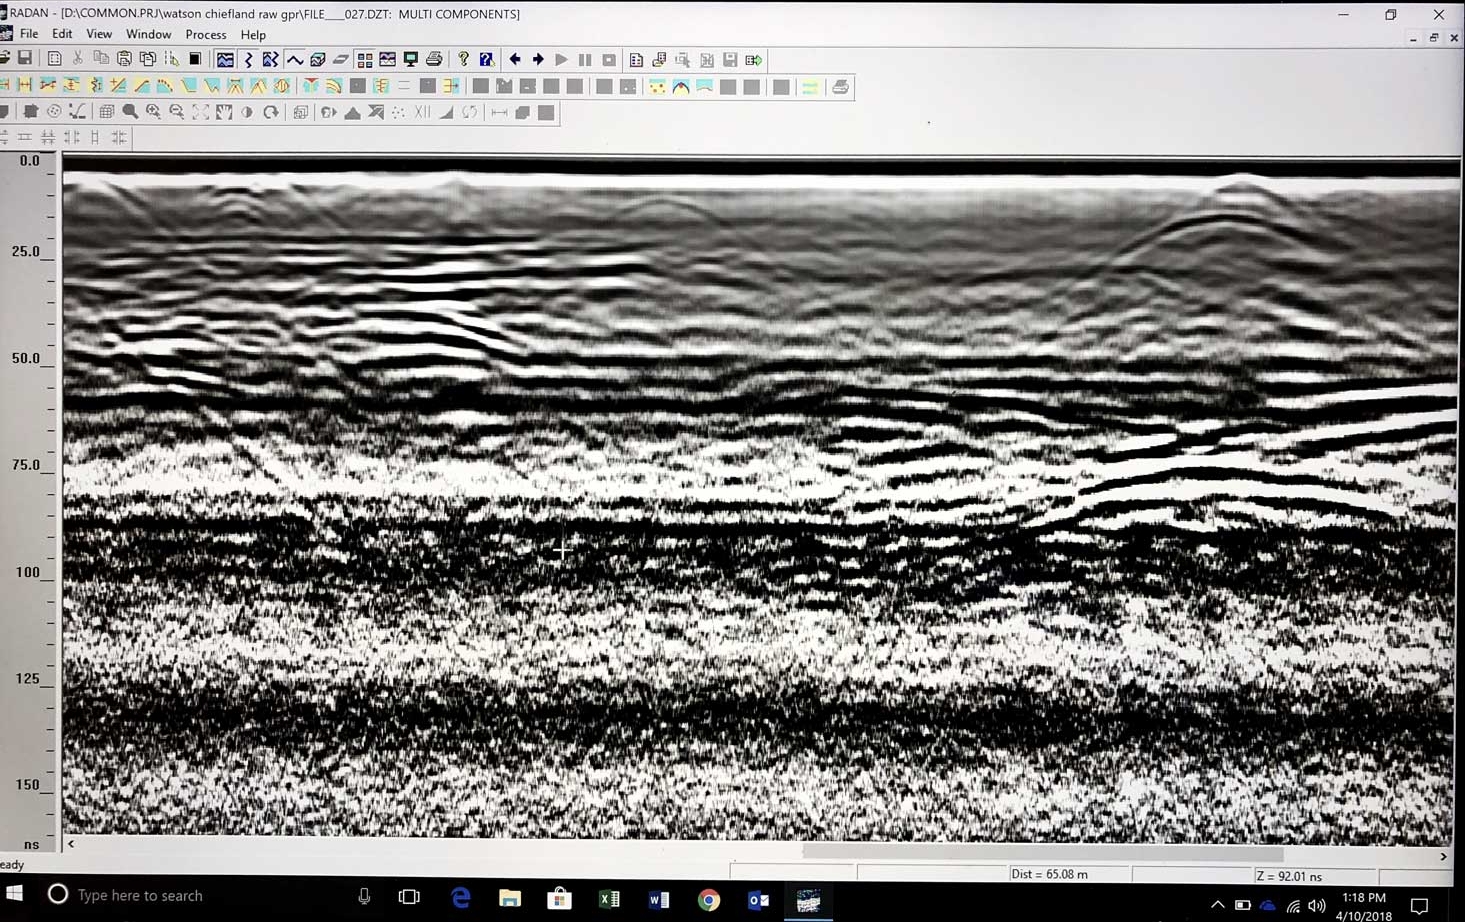Click the yellow question mark Help icon
This screenshot has height=922, width=1465.
point(463,60)
